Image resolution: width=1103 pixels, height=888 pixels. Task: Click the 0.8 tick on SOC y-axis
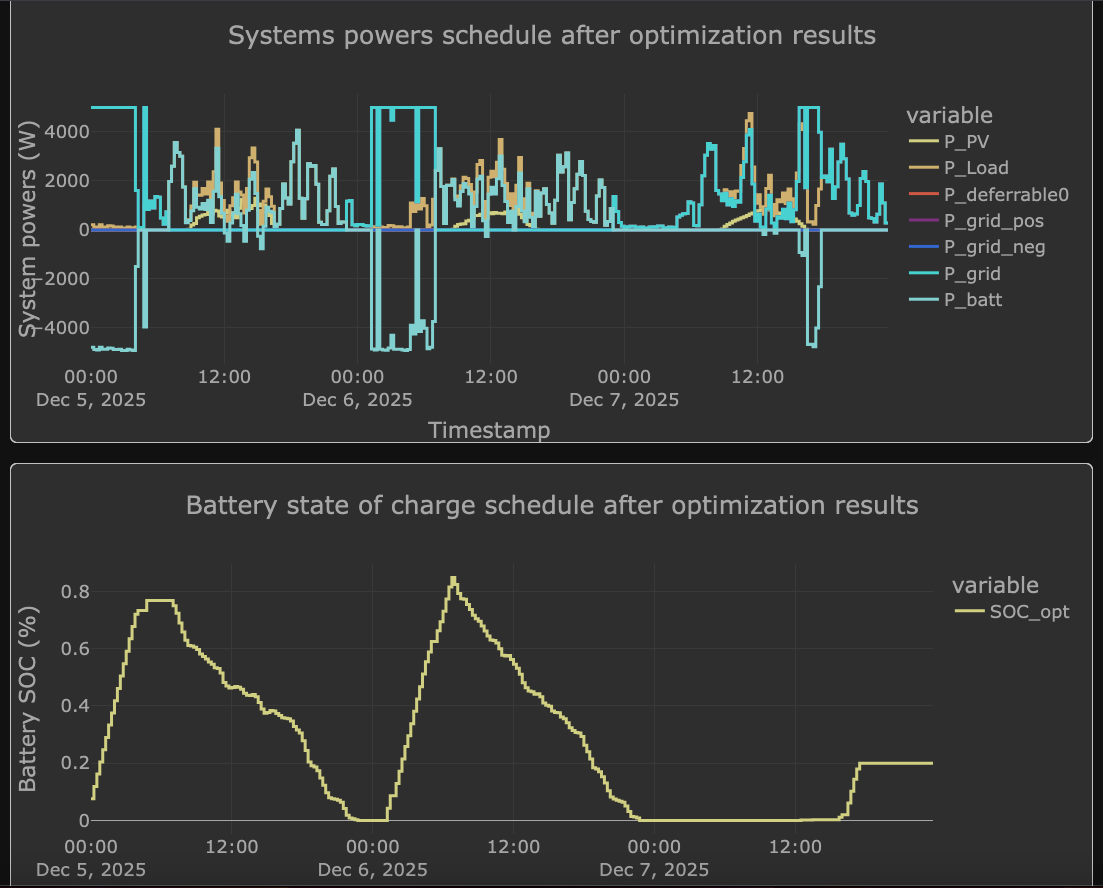click(x=75, y=592)
